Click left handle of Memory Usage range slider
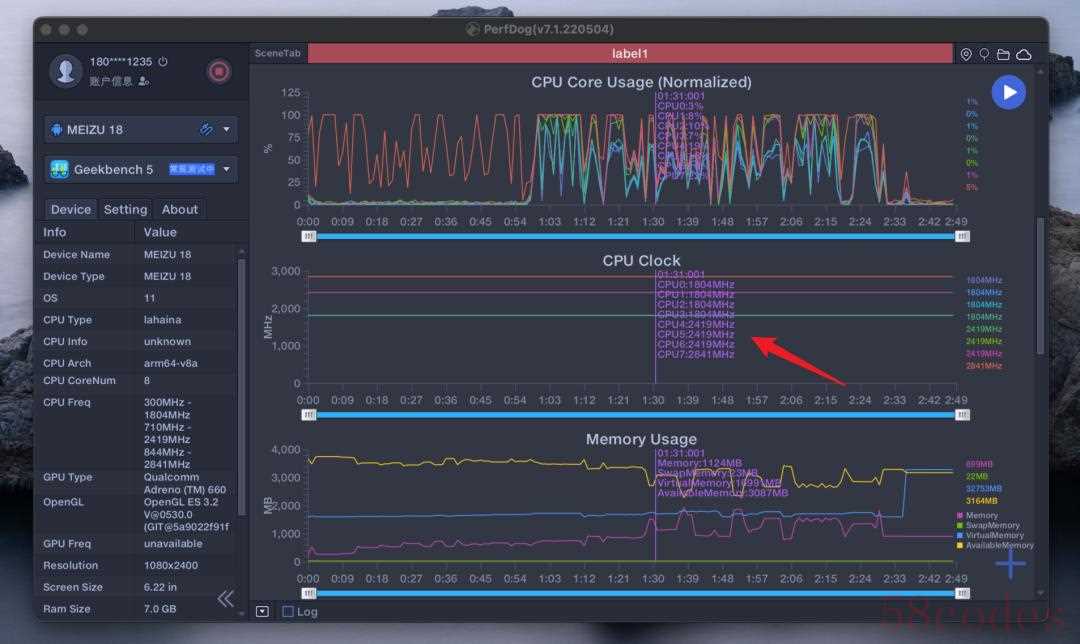 click(x=309, y=593)
